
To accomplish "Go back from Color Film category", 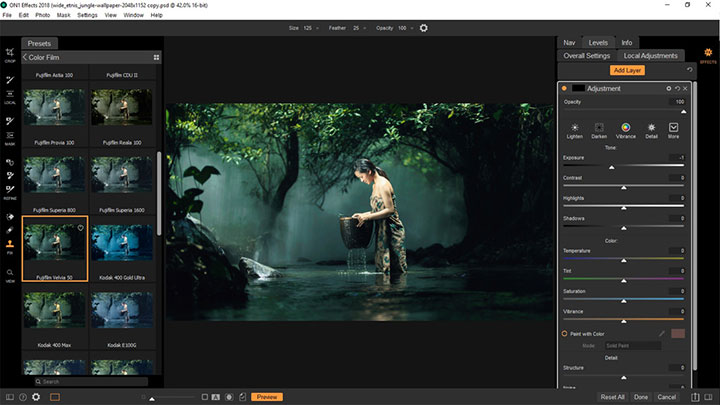I will (x=24, y=58).
